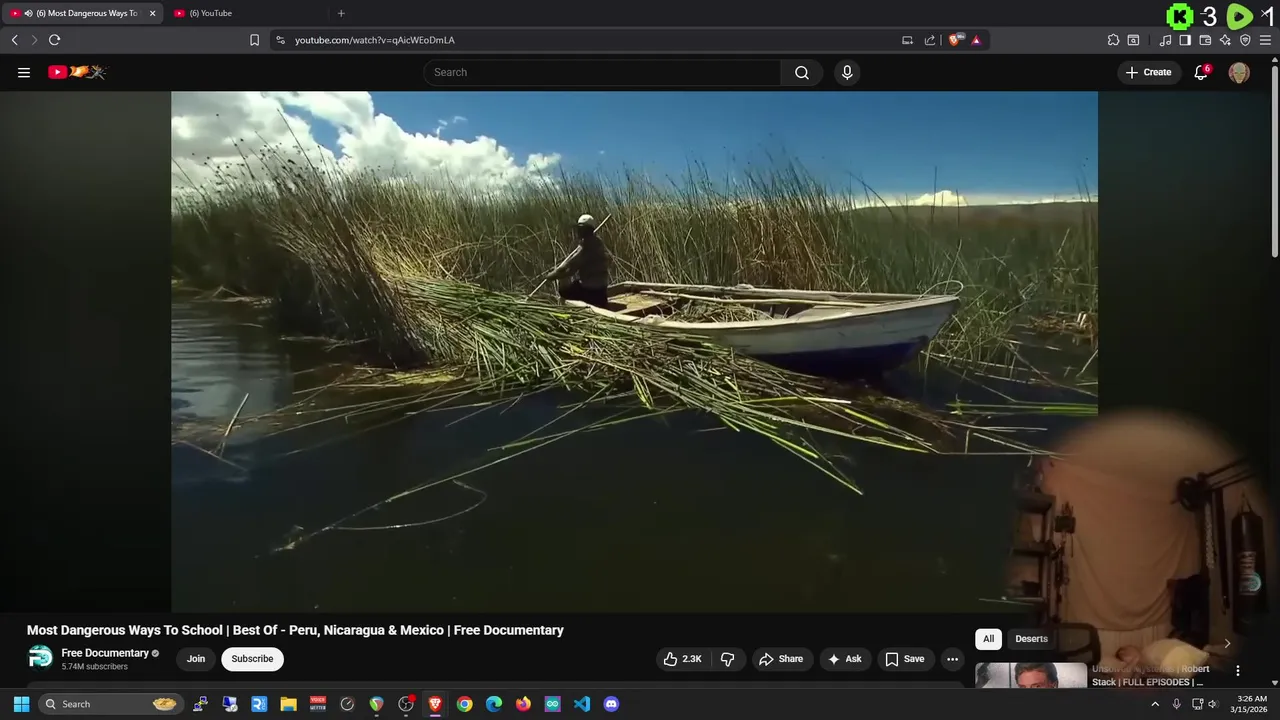Screen dimensions: 1280x720
Task: Click the Join button
Action: pyautogui.click(x=196, y=659)
